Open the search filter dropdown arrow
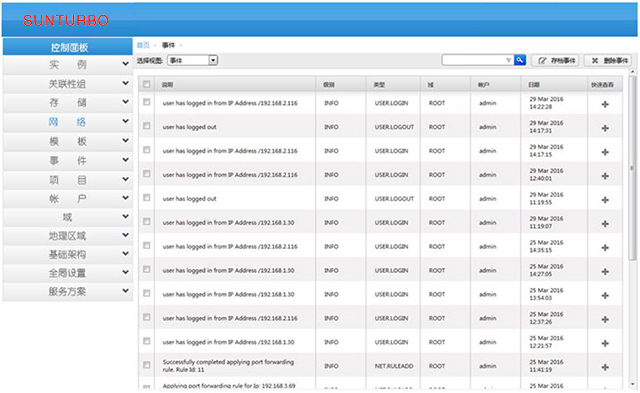Screen dimensions: 640x393 pyautogui.click(x=508, y=60)
